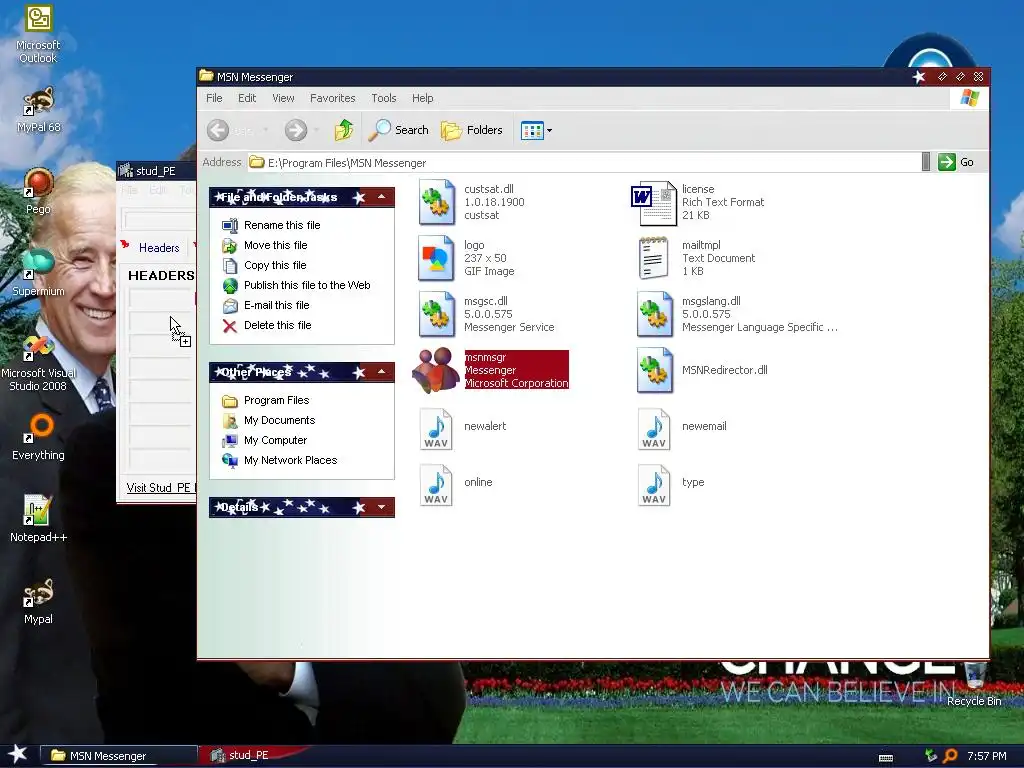The height and width of the screenshot is (768, 1024).
Task: Click the Go button beside address bar
Action: 956,162
